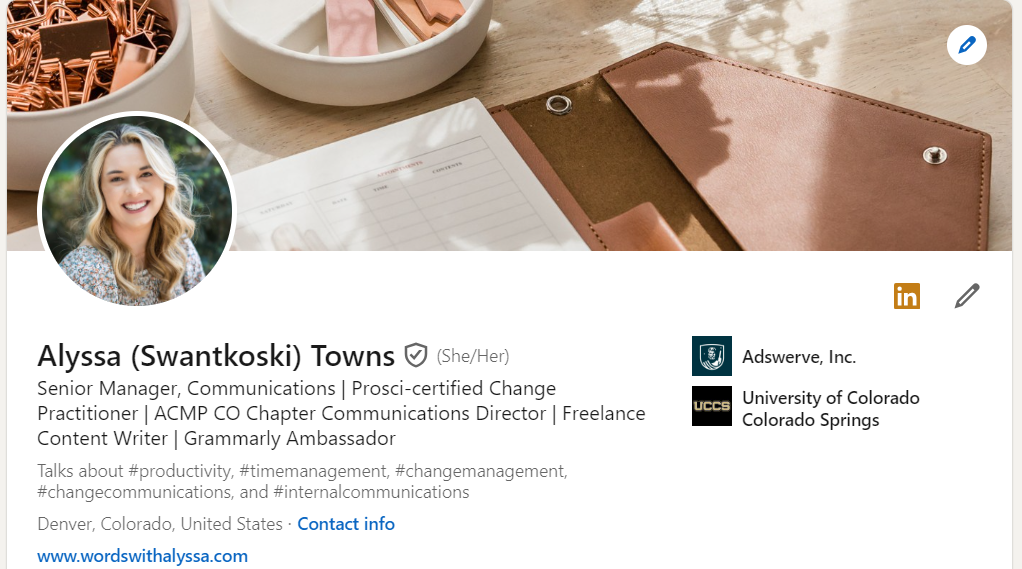Open the circular profile photo

[x=137, y=210]
